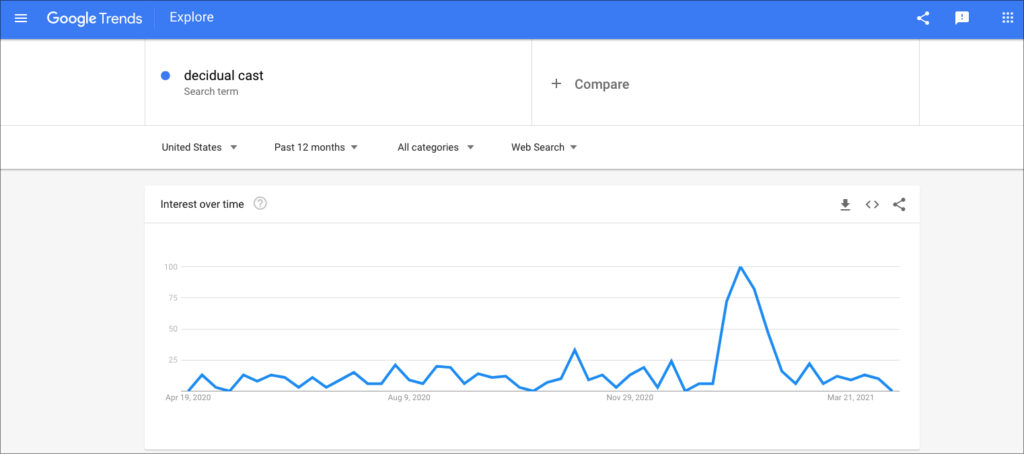Screen dimensions: 1024x454
Task: Click the Explore header label
Action: [x=191, y=18]
